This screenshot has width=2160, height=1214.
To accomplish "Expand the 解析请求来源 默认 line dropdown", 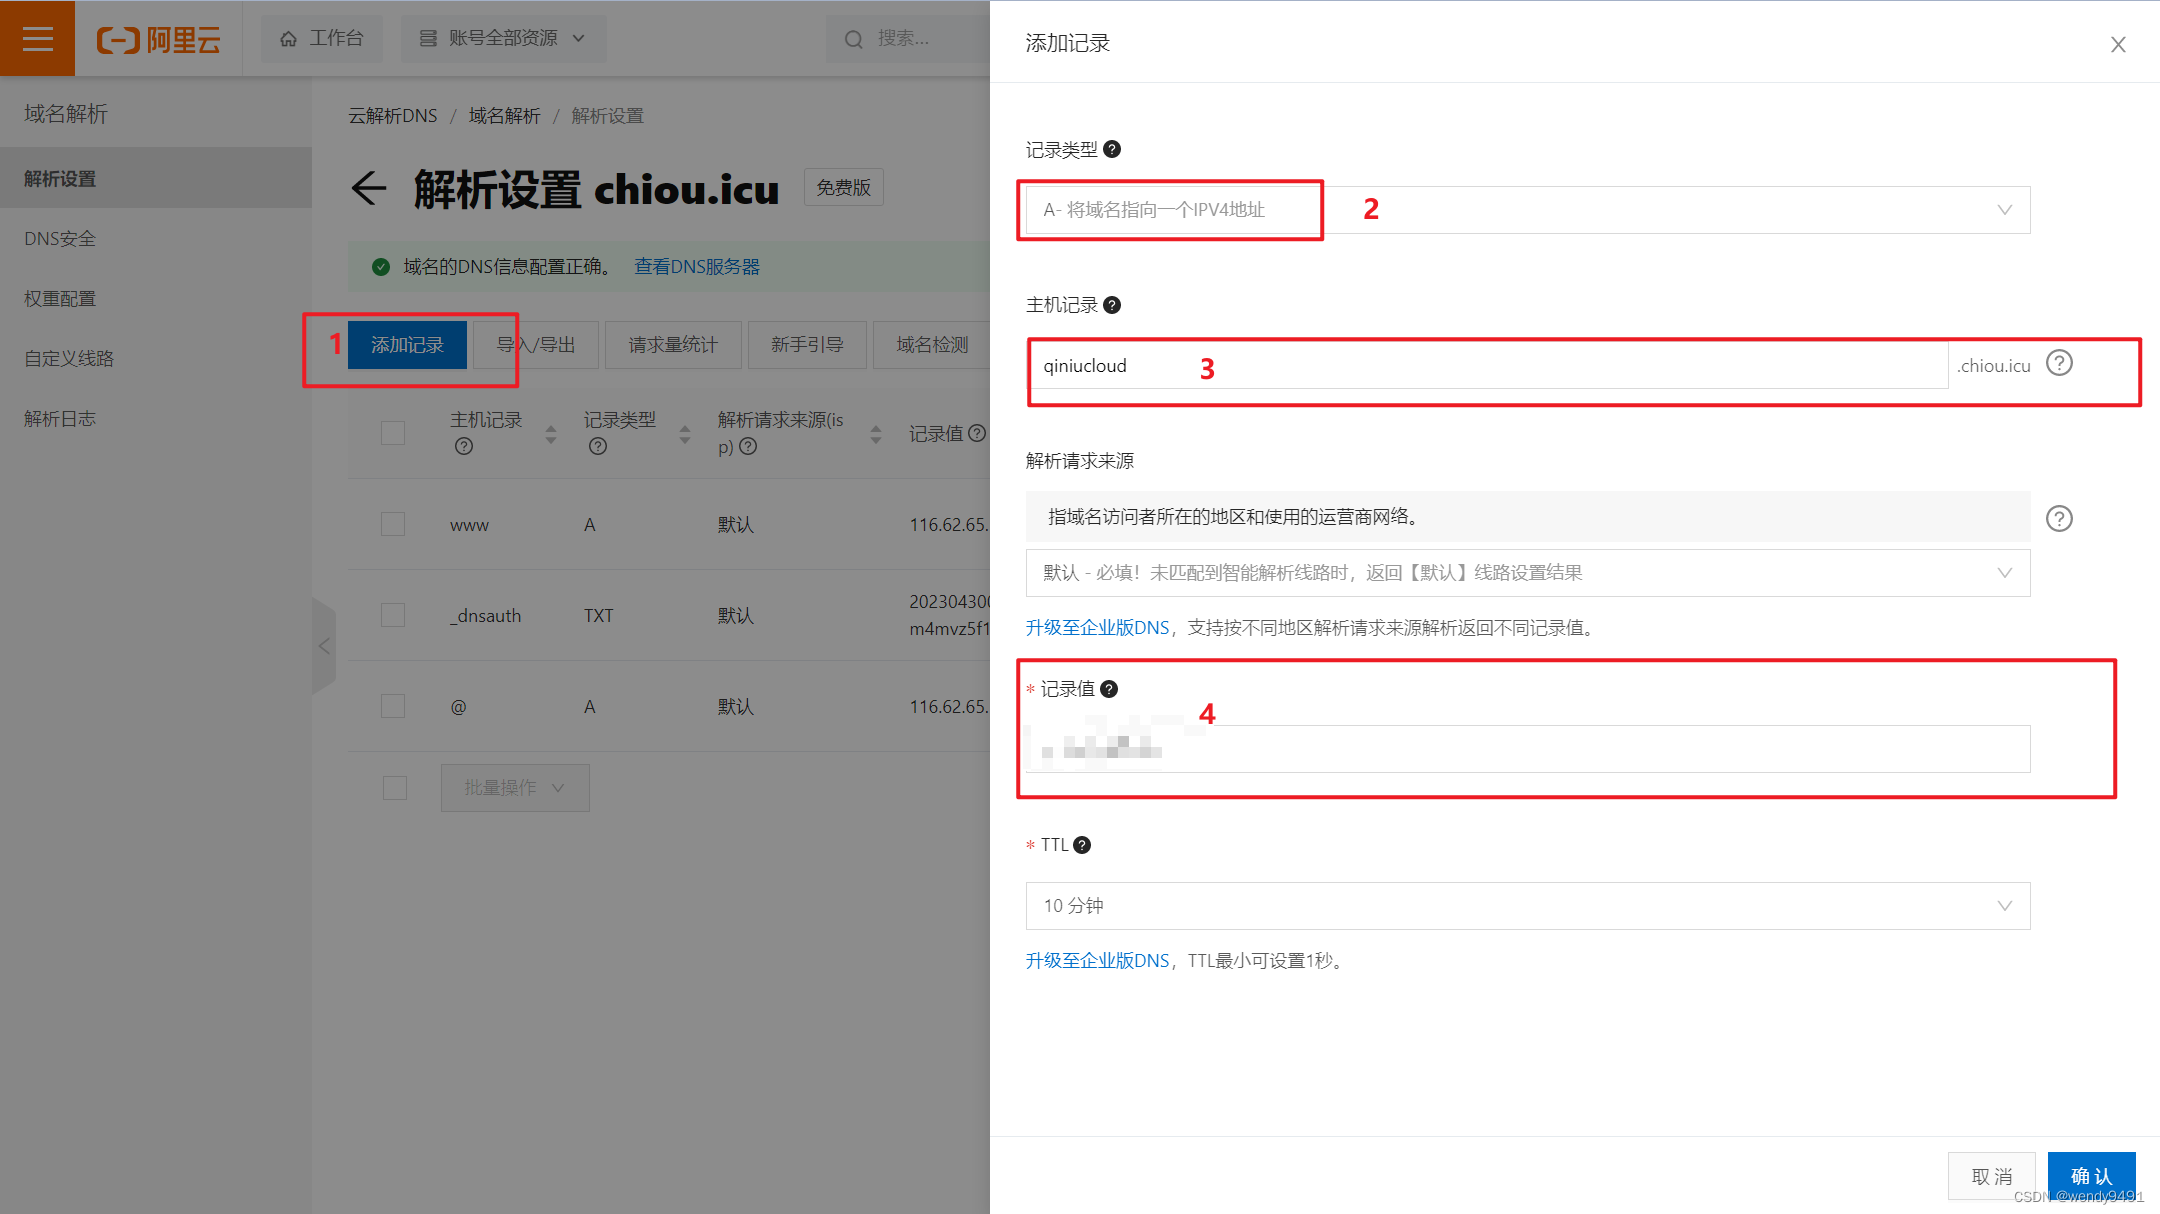I will [x=1527, y=573].
